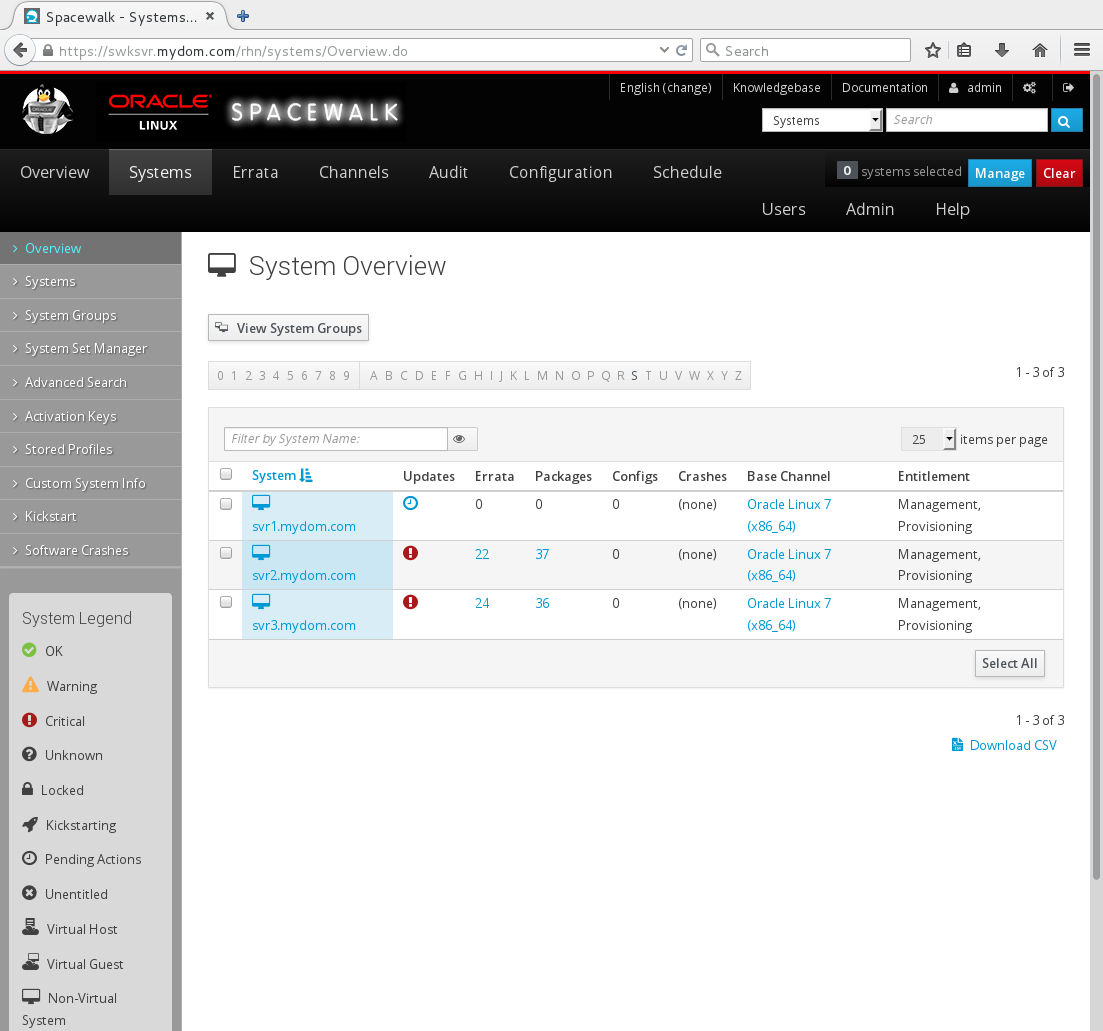Open the Configuration tab

560,172
